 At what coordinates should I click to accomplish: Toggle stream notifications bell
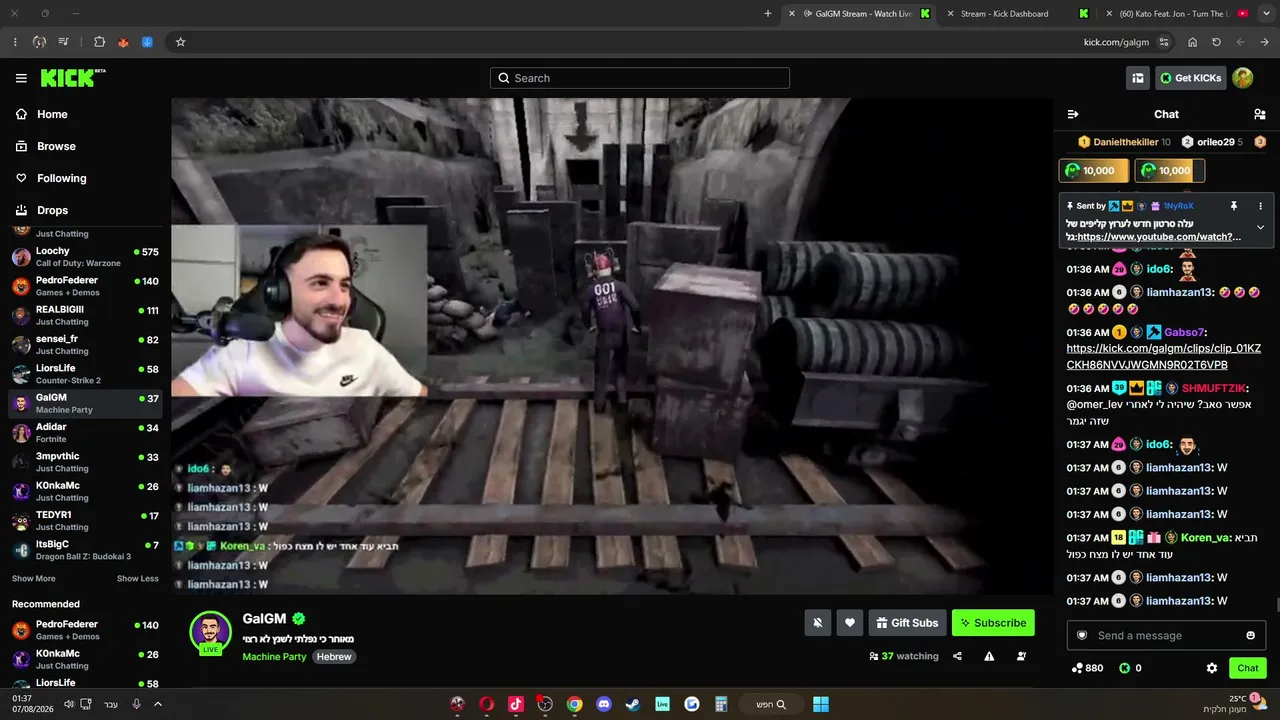tap(818, 623)
